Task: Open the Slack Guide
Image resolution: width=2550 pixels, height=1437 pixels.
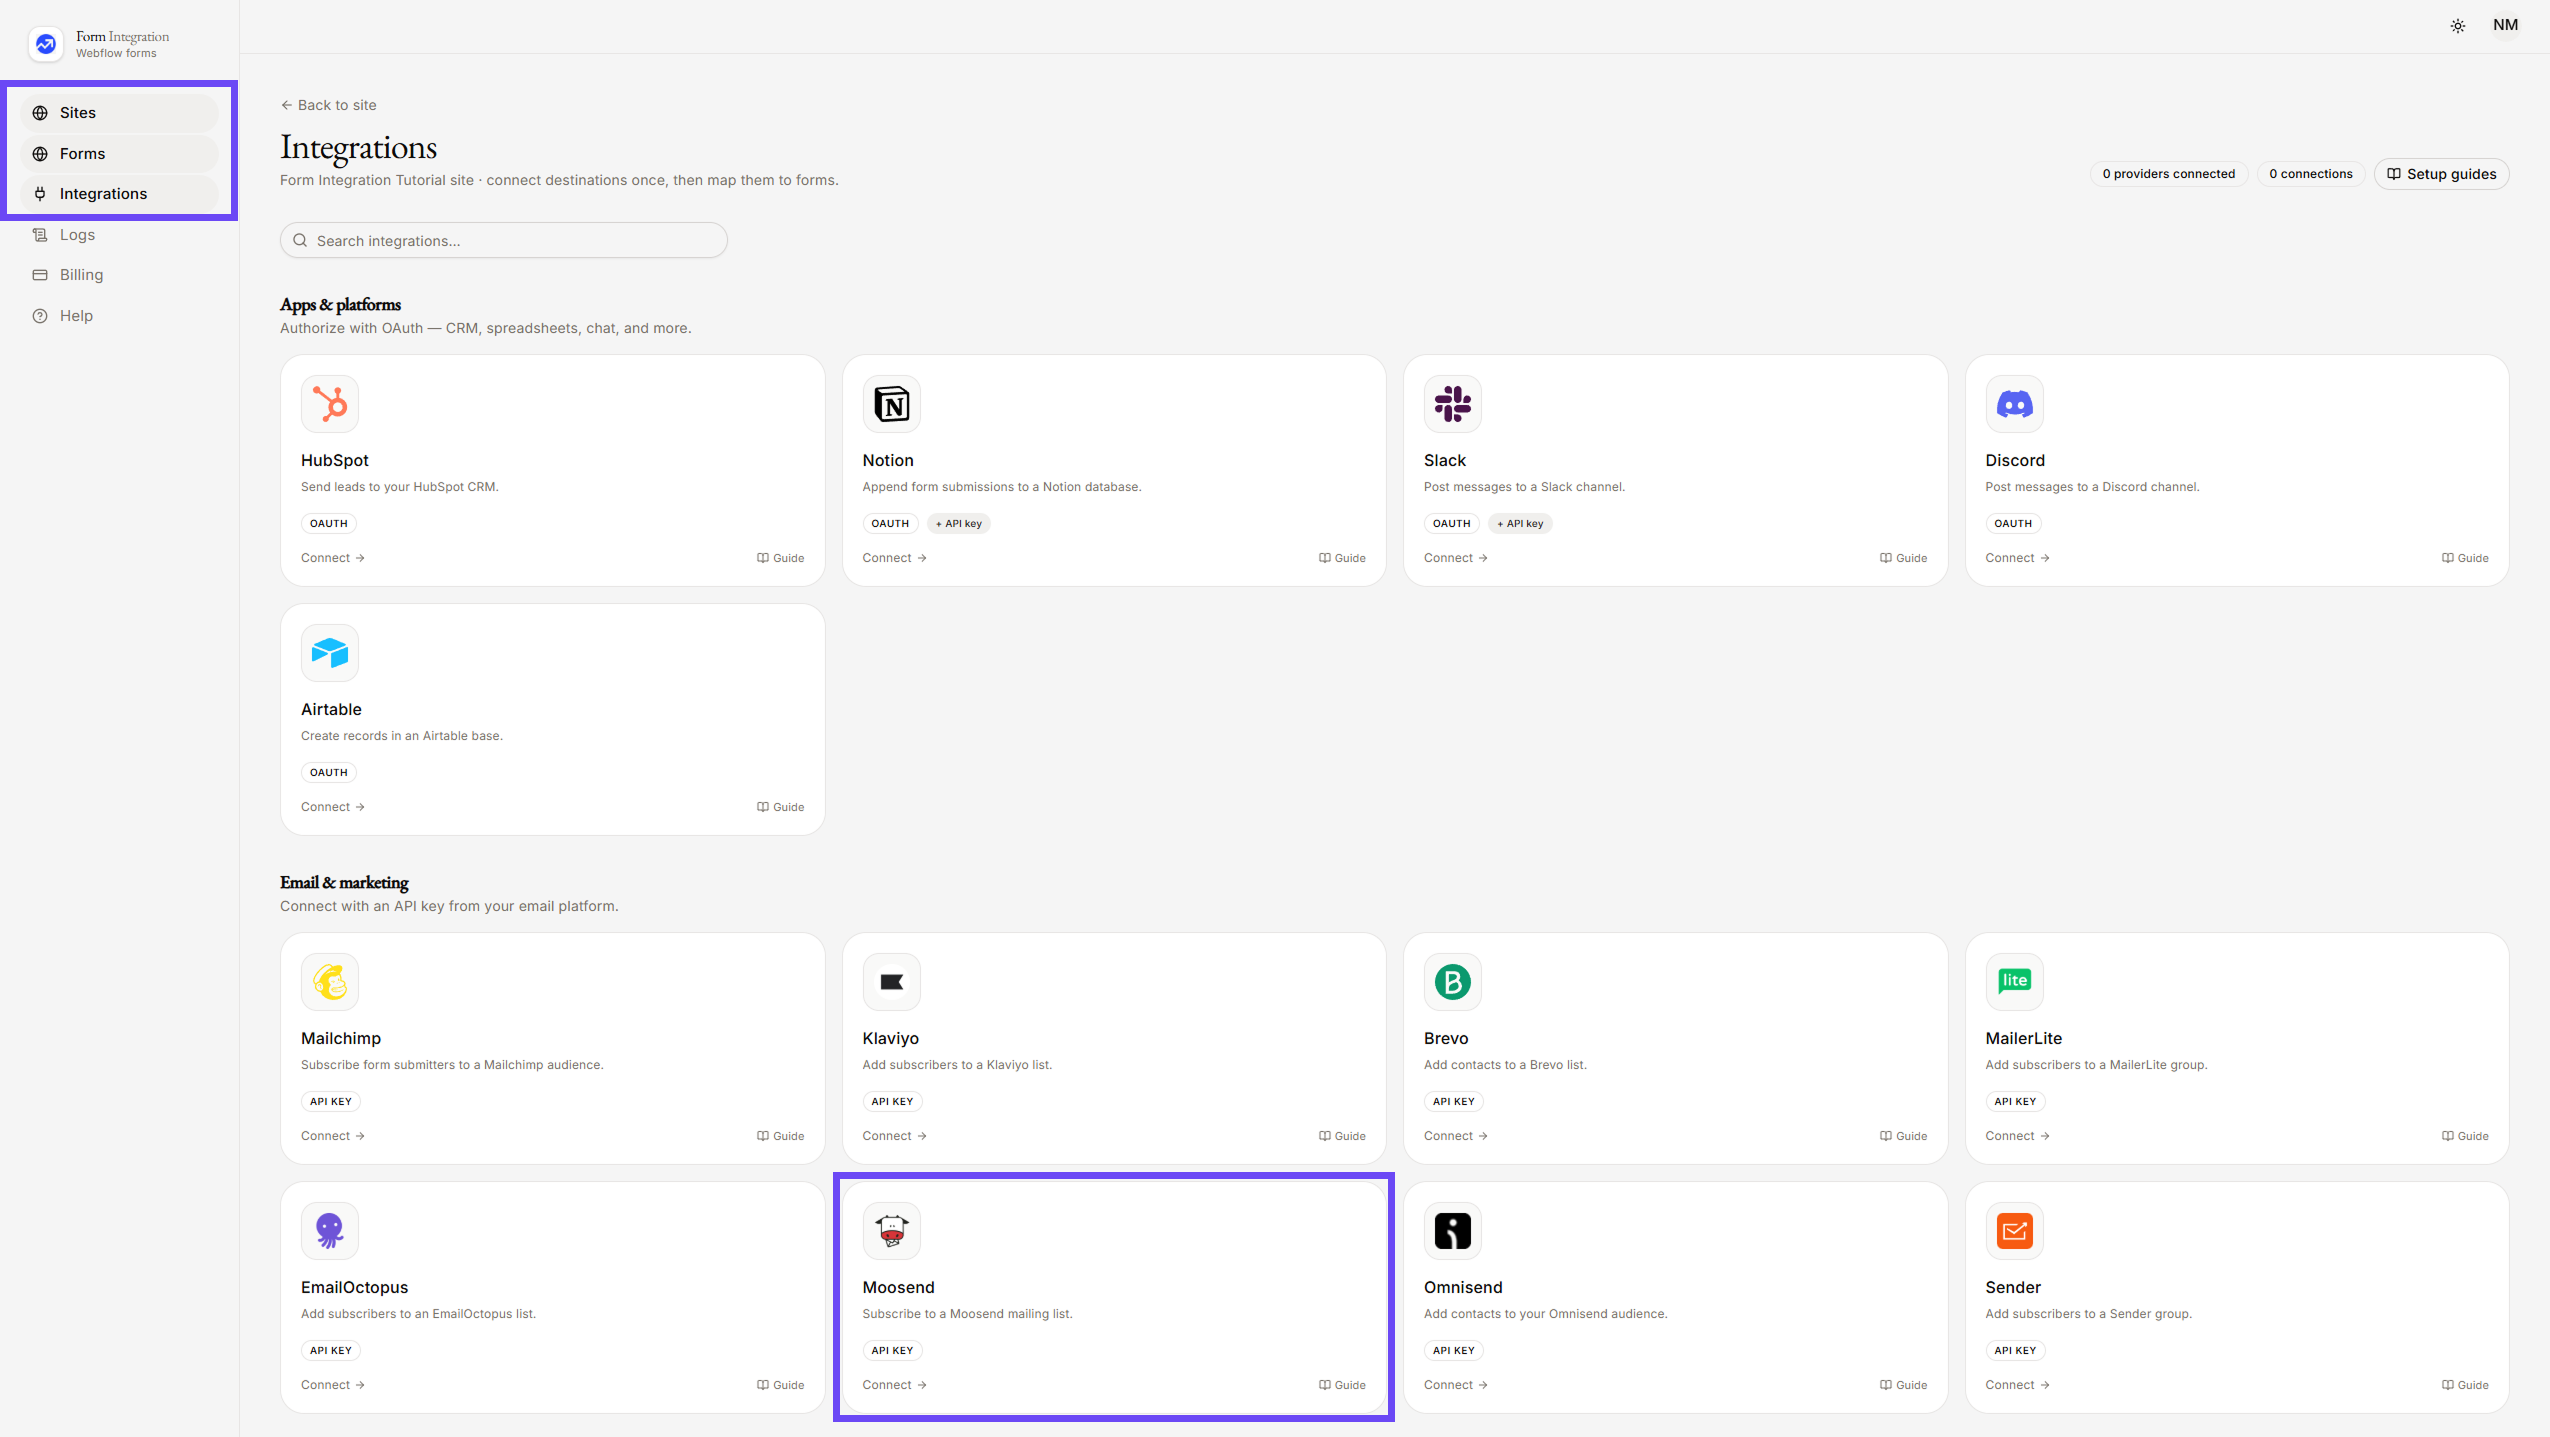Action: click(x=1903, y=558)
